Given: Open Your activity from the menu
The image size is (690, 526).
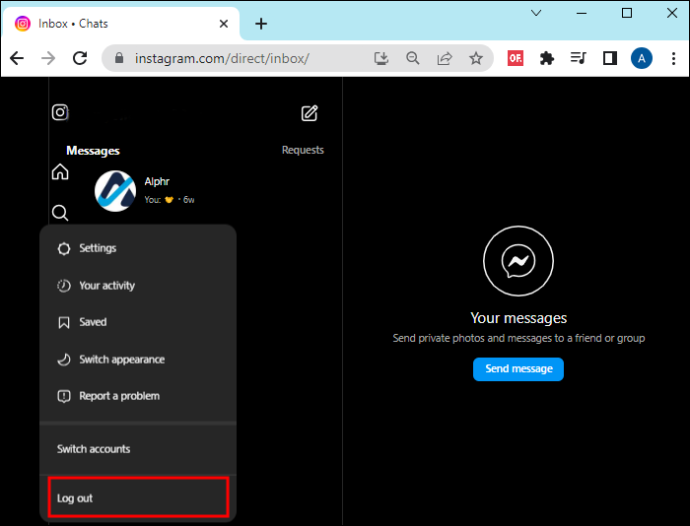Looking at the screenshot, I should click(x=138, y=285).
